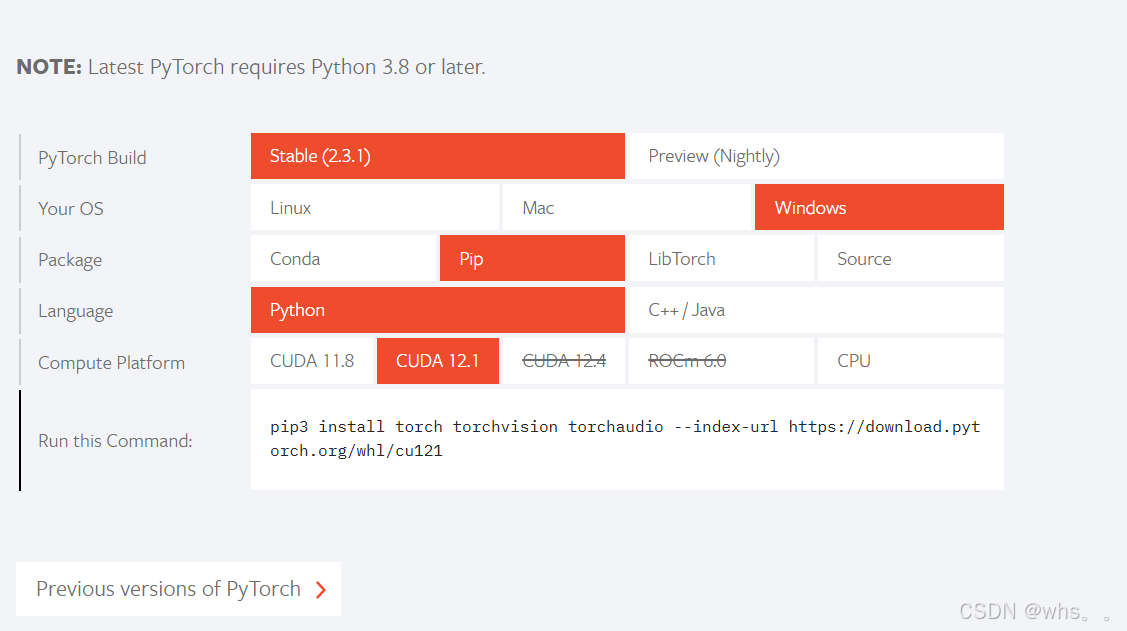This screenshot has width=1127, height=631.
Task: Choose the Conda package manager
Action: point(344,258)
